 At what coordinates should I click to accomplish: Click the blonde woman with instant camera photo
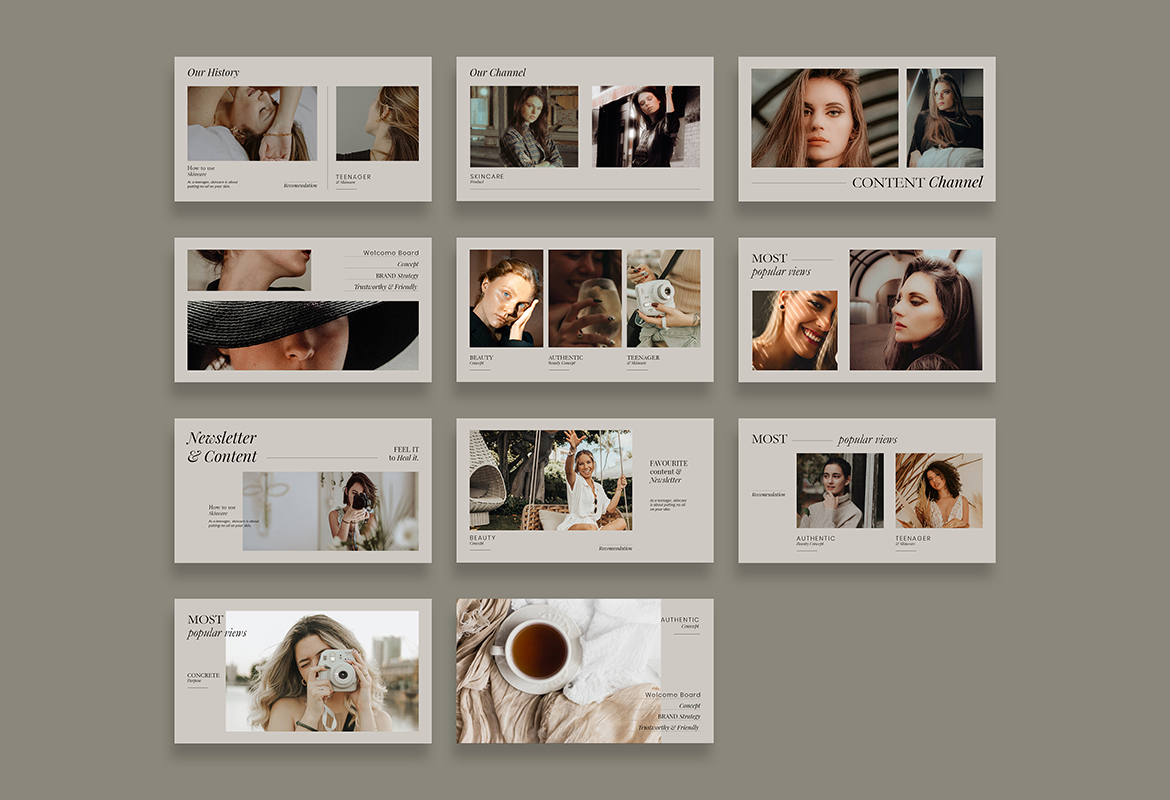pos(321,670)
